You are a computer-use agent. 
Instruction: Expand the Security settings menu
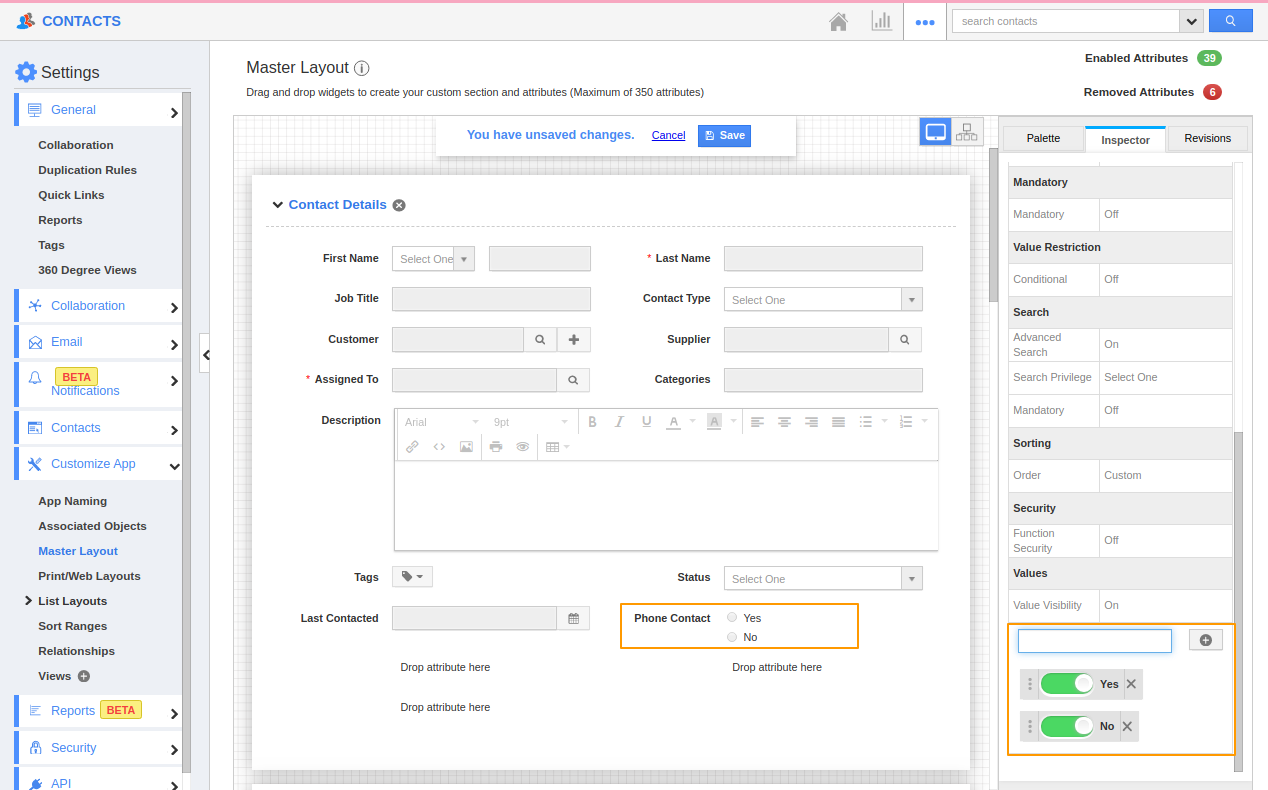coord(98,748)
